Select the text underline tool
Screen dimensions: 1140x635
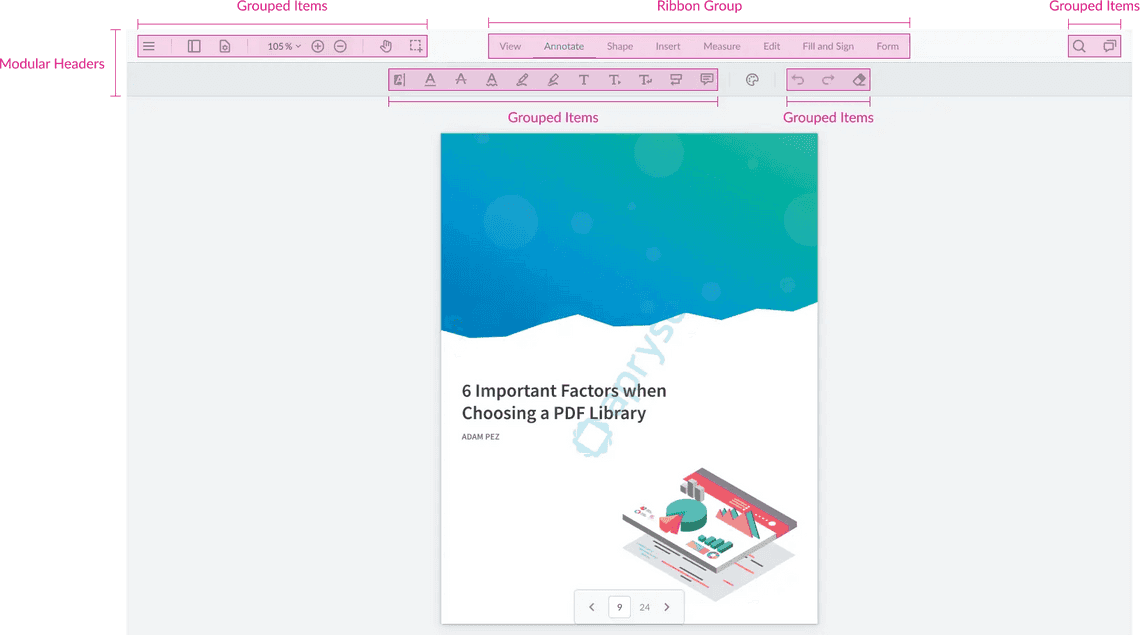click(x=430, y=80)
